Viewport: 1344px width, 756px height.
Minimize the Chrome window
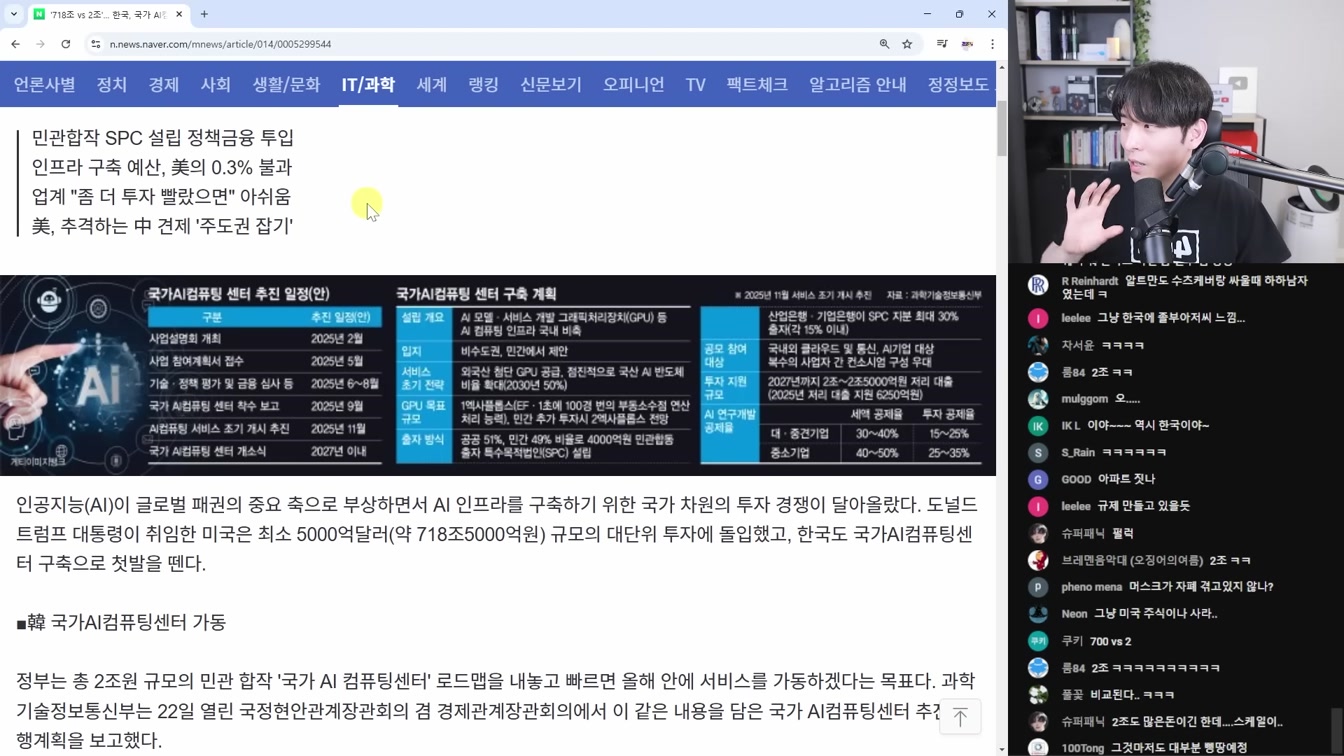(x=927, y=14)
